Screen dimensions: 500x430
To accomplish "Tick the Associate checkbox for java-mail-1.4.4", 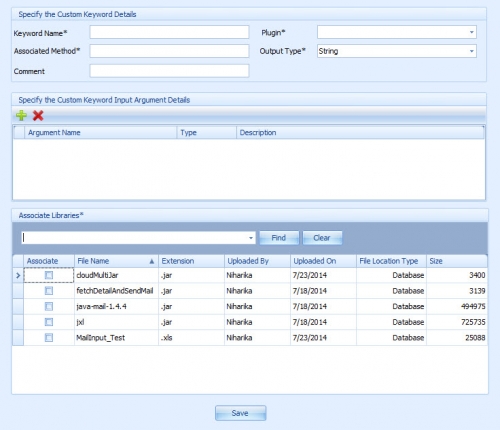I will pyautogui.click(x=49, y=306).
